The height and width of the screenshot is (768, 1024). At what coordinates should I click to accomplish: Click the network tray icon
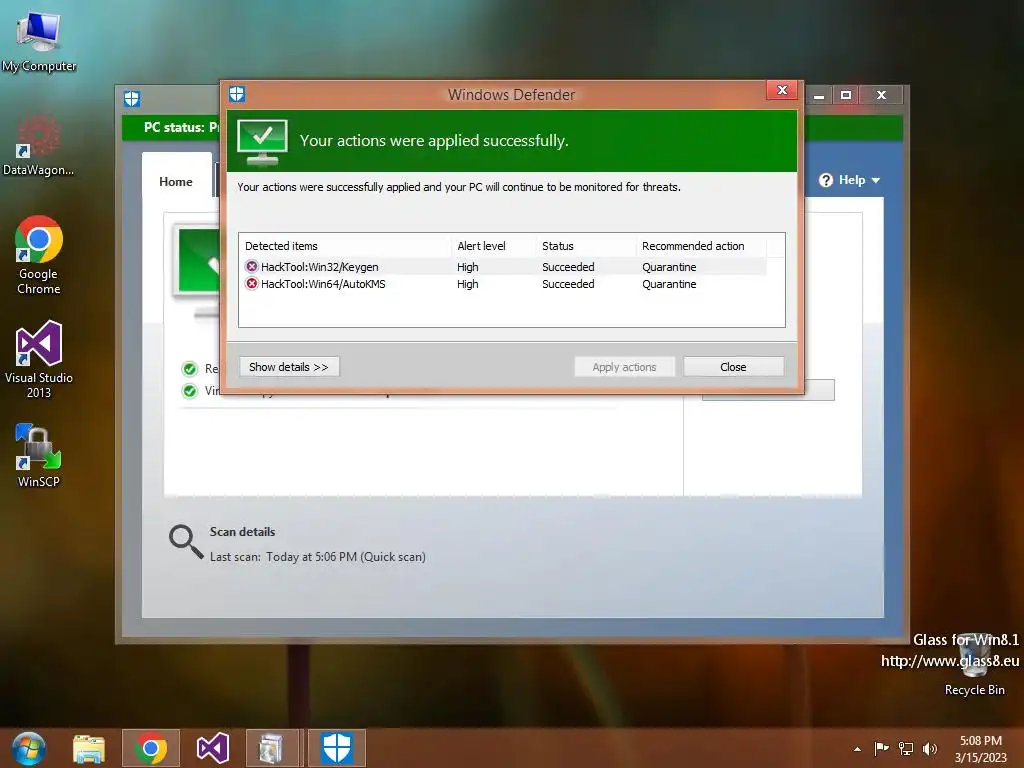[906, 748]
